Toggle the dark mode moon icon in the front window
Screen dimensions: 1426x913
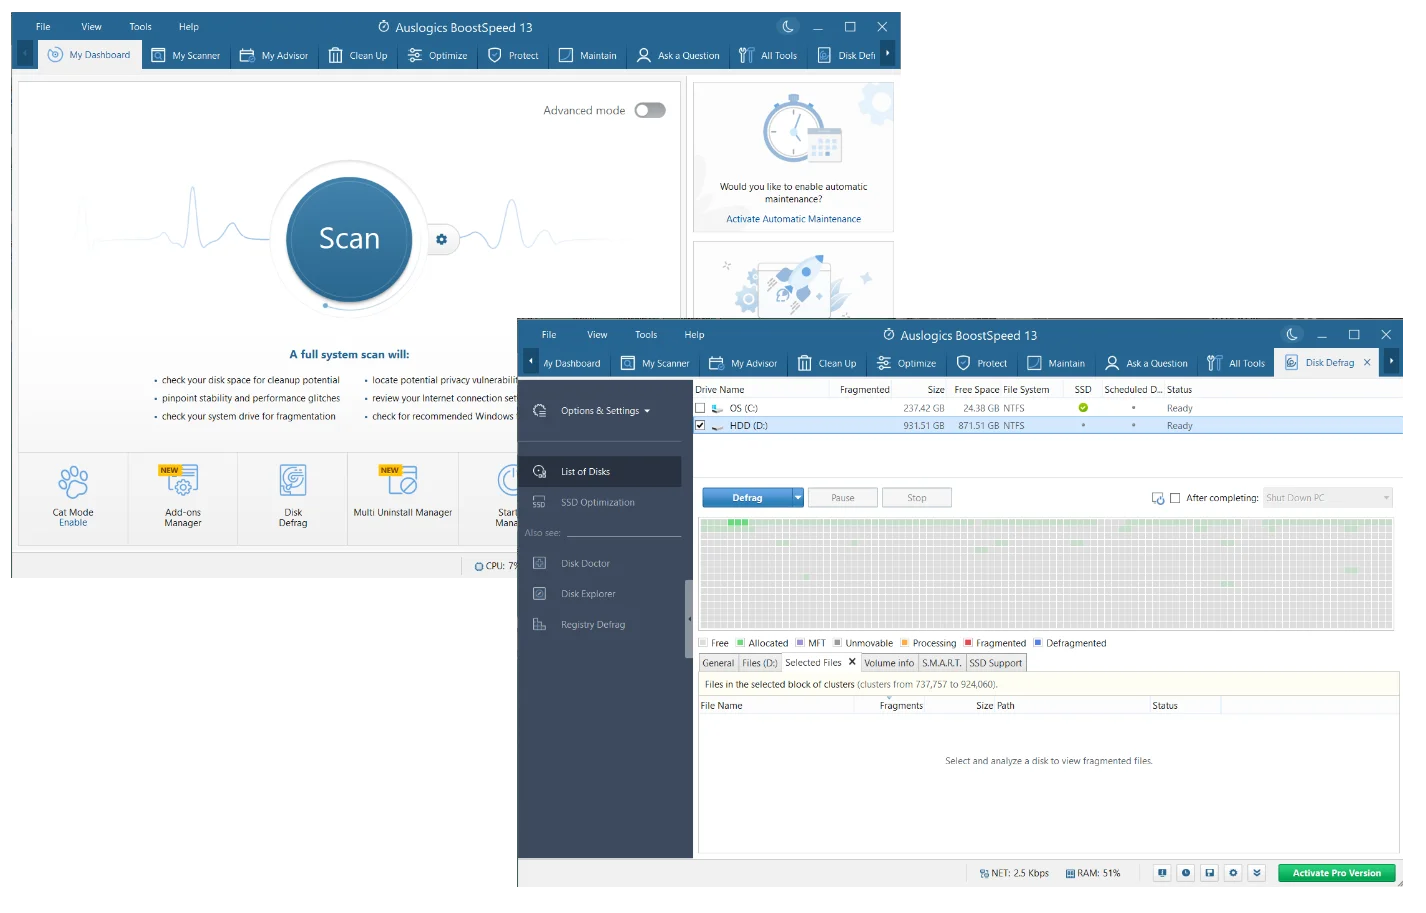[x=1292, y=335]
